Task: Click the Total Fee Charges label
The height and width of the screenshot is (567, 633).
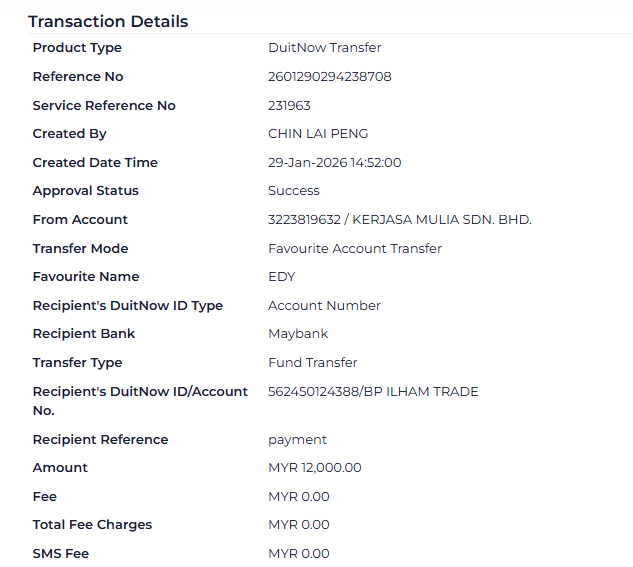Action: coord(92,525)
